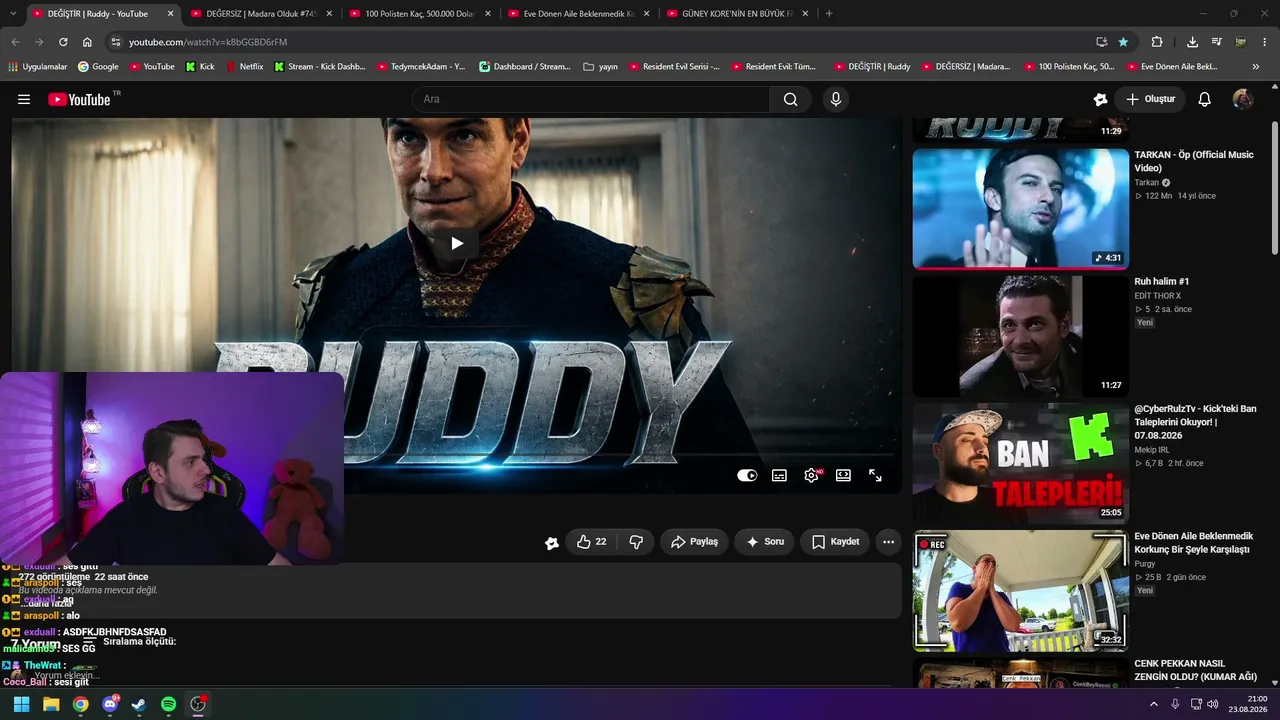Focus the YouTube search field
The image size is (1280, 720).
(x=591, y=99)
